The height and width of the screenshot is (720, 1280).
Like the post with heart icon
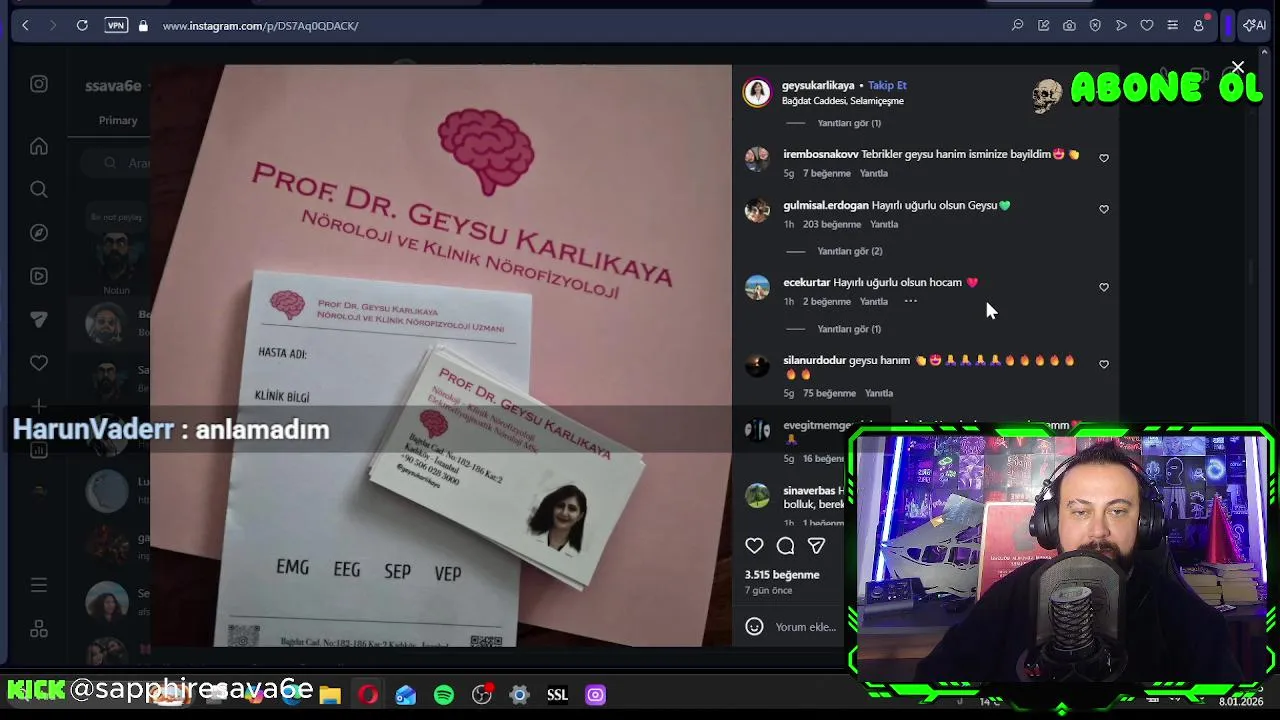point(754,545)
